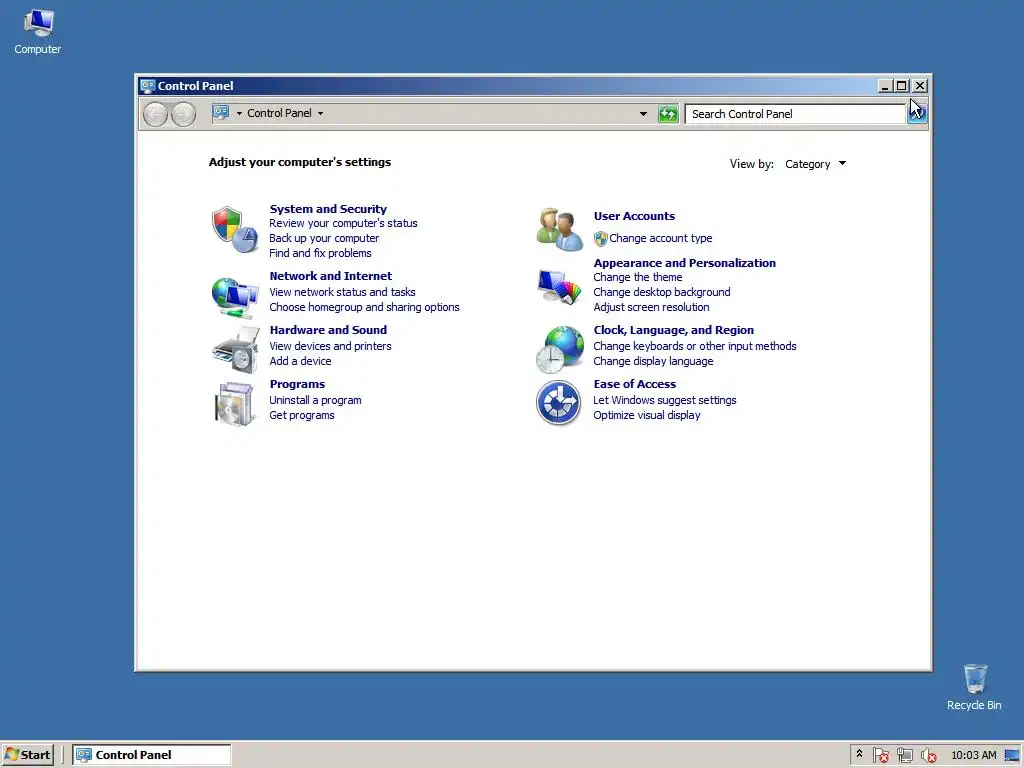Screen dimensions: 1024x768
Task: Open User Accounts people icon
Action: pos(559,230)
